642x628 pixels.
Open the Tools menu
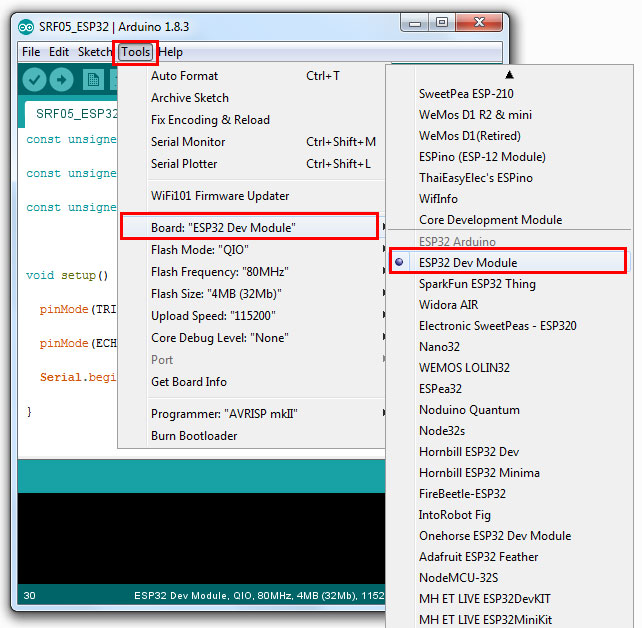[136, 52]
